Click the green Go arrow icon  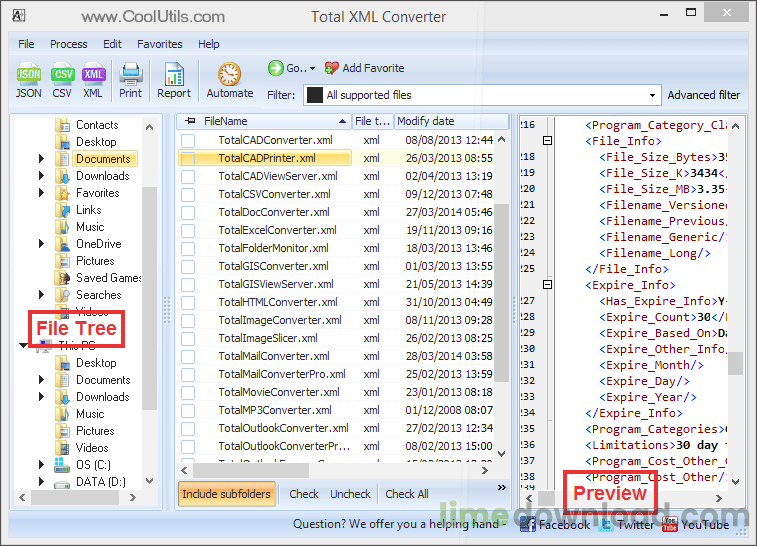tap(276, 68)
